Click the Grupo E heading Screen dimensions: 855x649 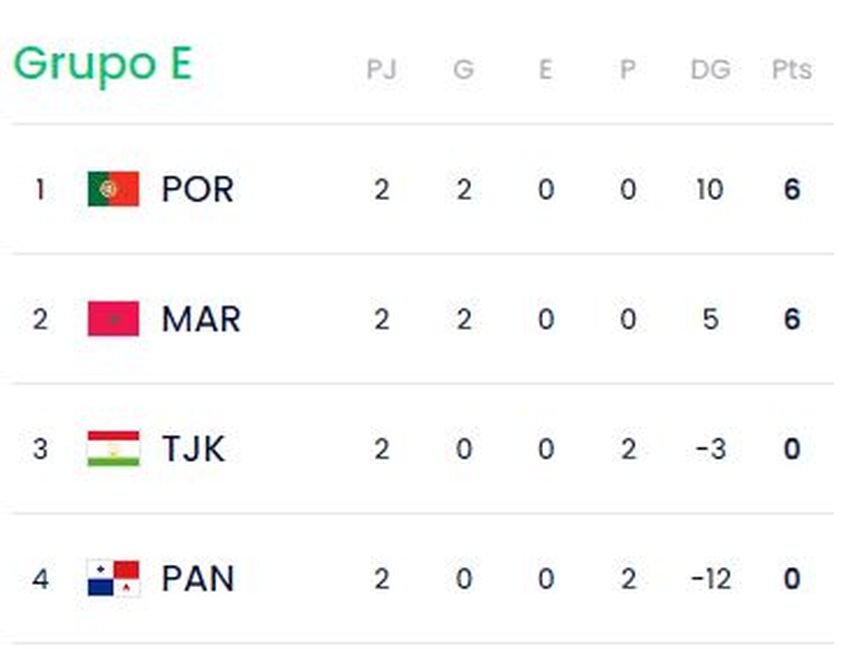[x=102, y=64]
